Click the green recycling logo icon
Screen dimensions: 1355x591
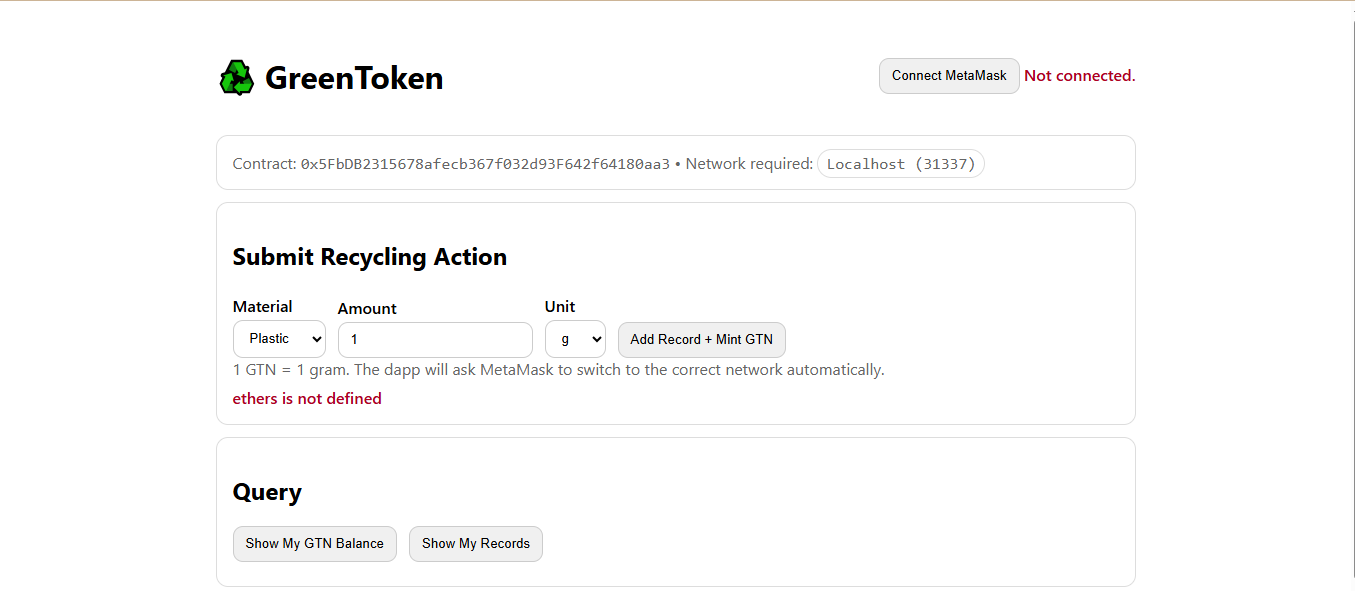(x=237, y=77)
